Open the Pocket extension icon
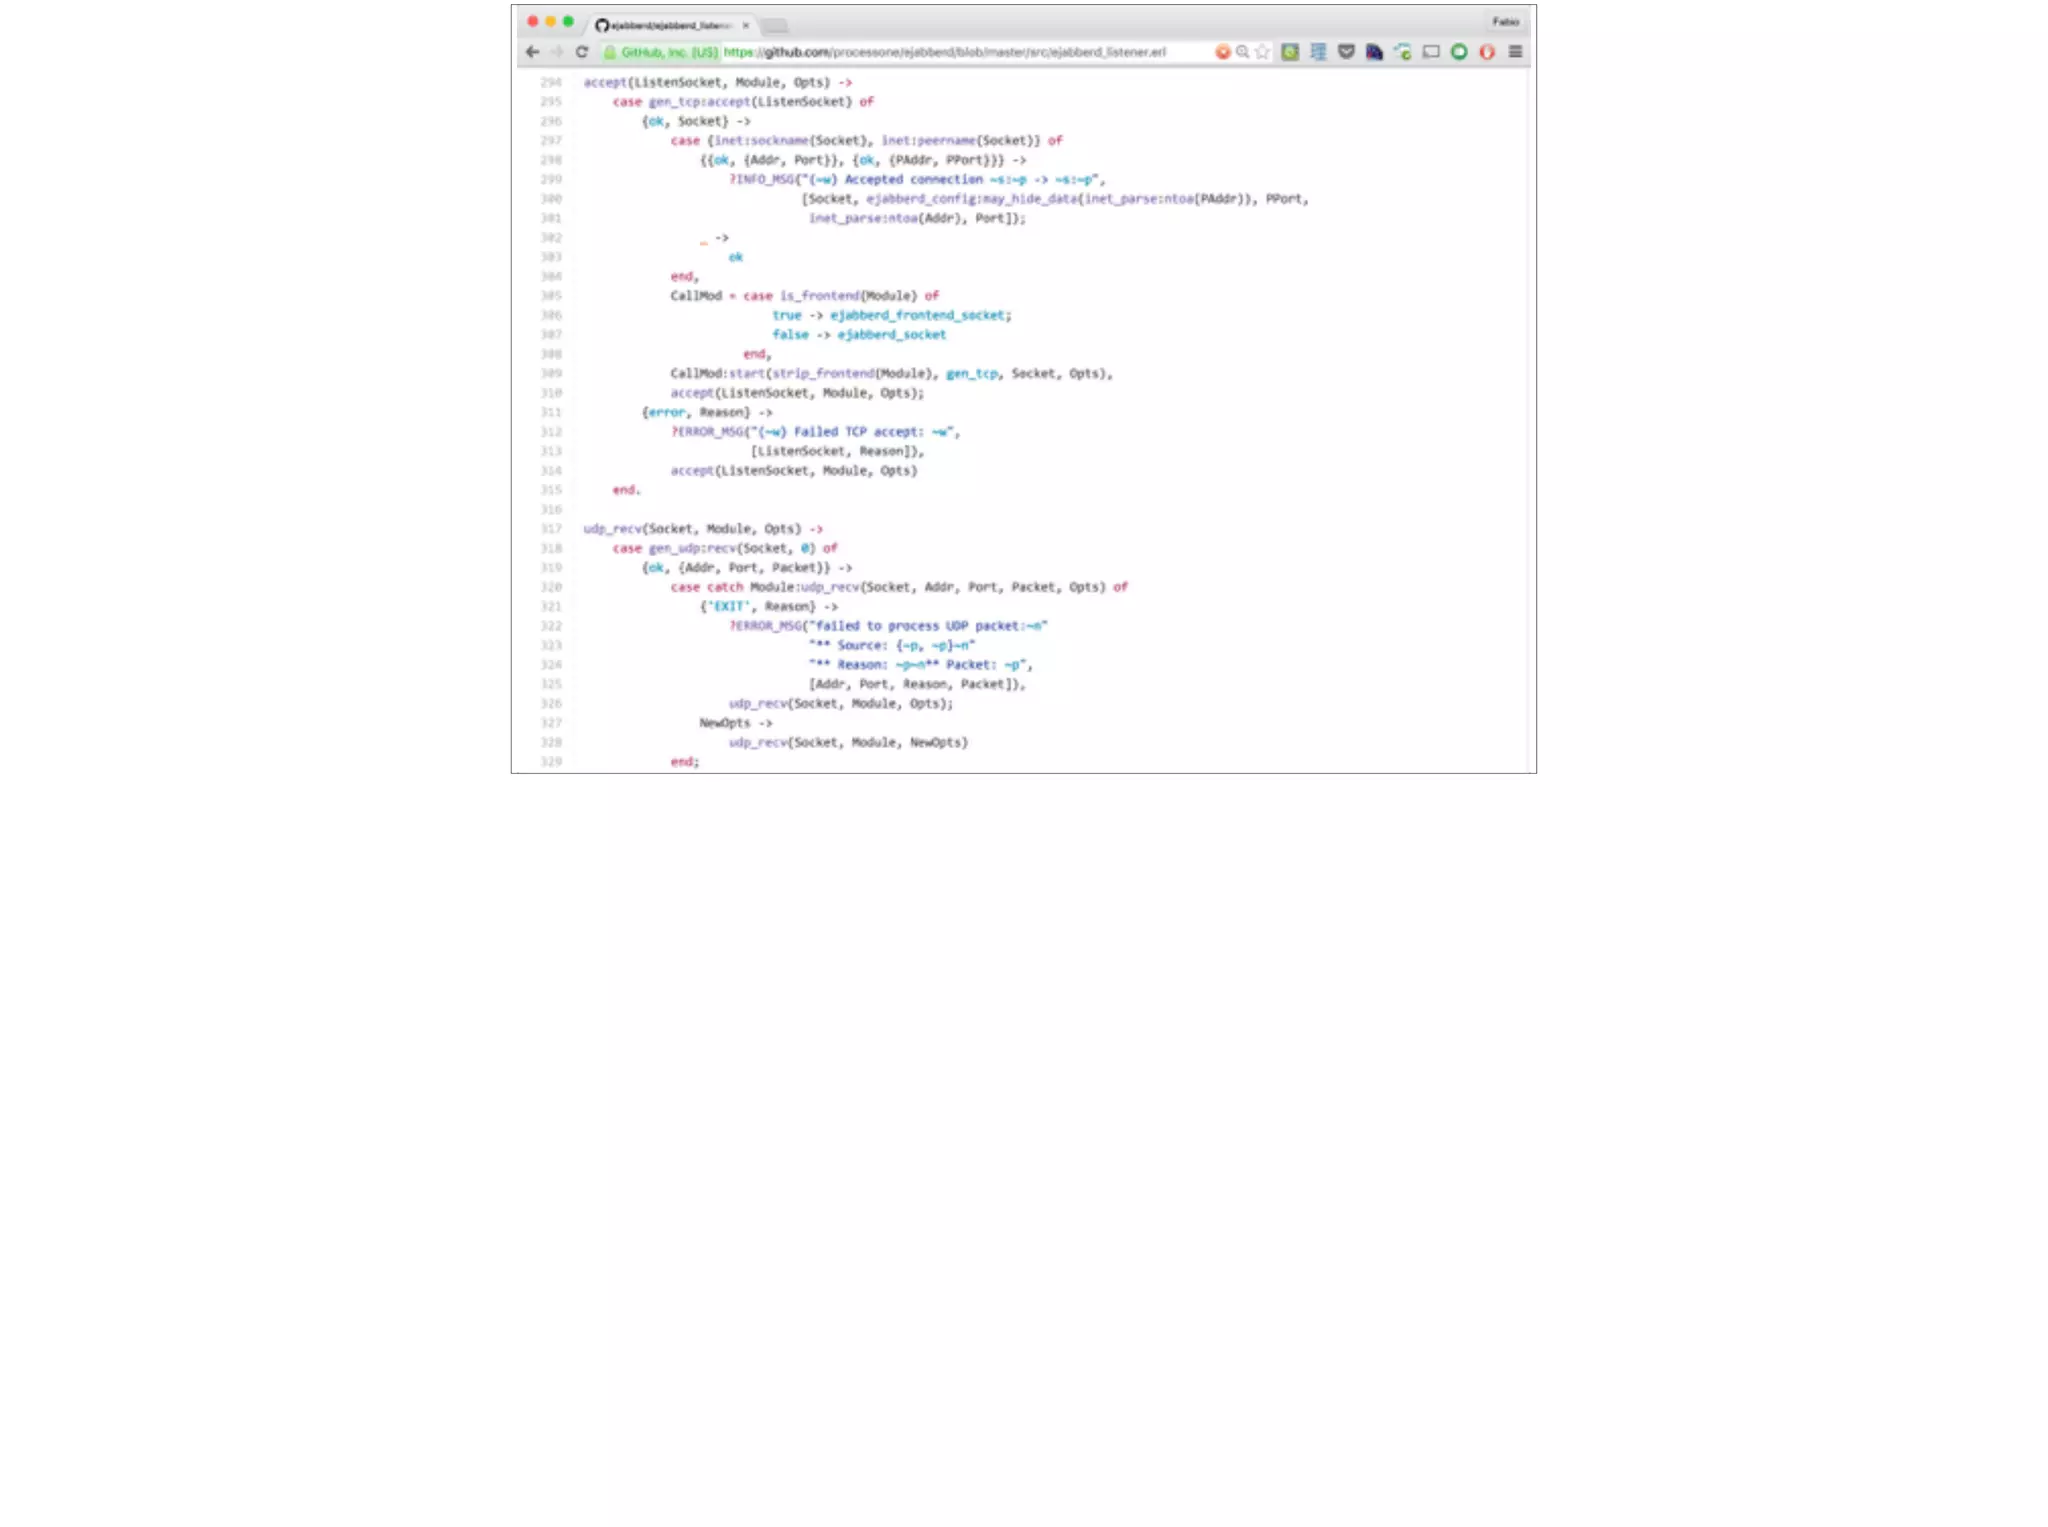Viewport: 2048px width, 1527px height. (1346, 52)
